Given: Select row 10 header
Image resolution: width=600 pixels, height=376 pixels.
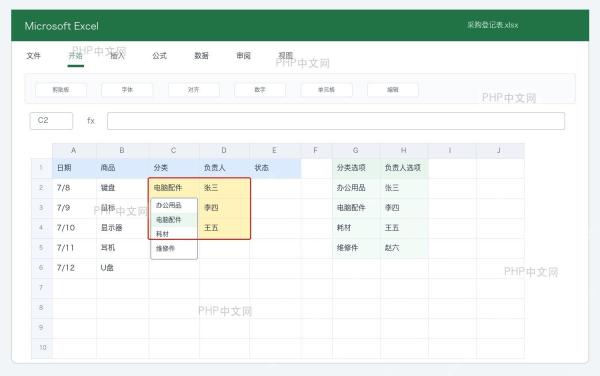Looking at the screenshot, I should point(42,348).
